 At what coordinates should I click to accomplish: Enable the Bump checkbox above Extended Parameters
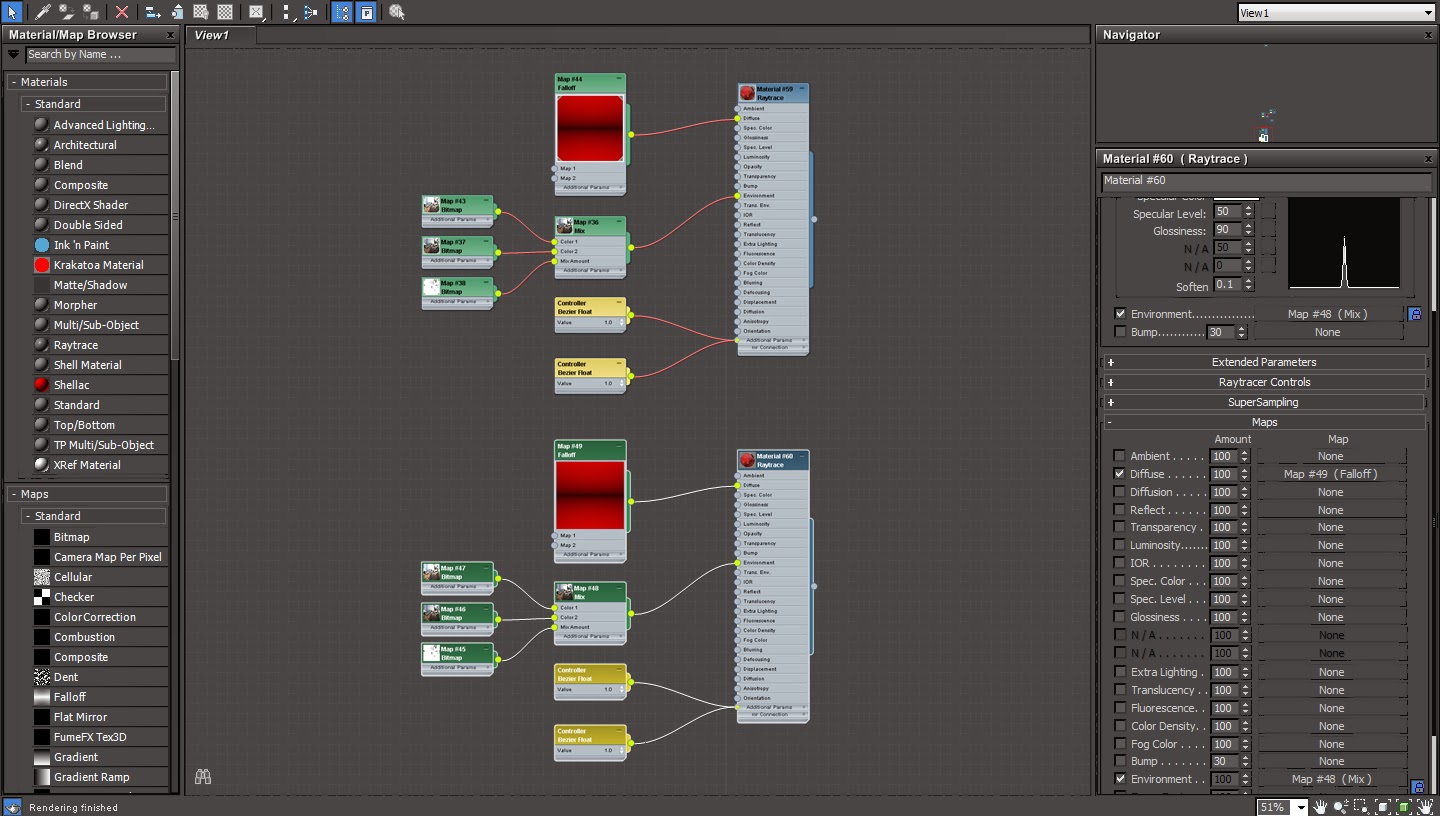[x=1120, y=332]
